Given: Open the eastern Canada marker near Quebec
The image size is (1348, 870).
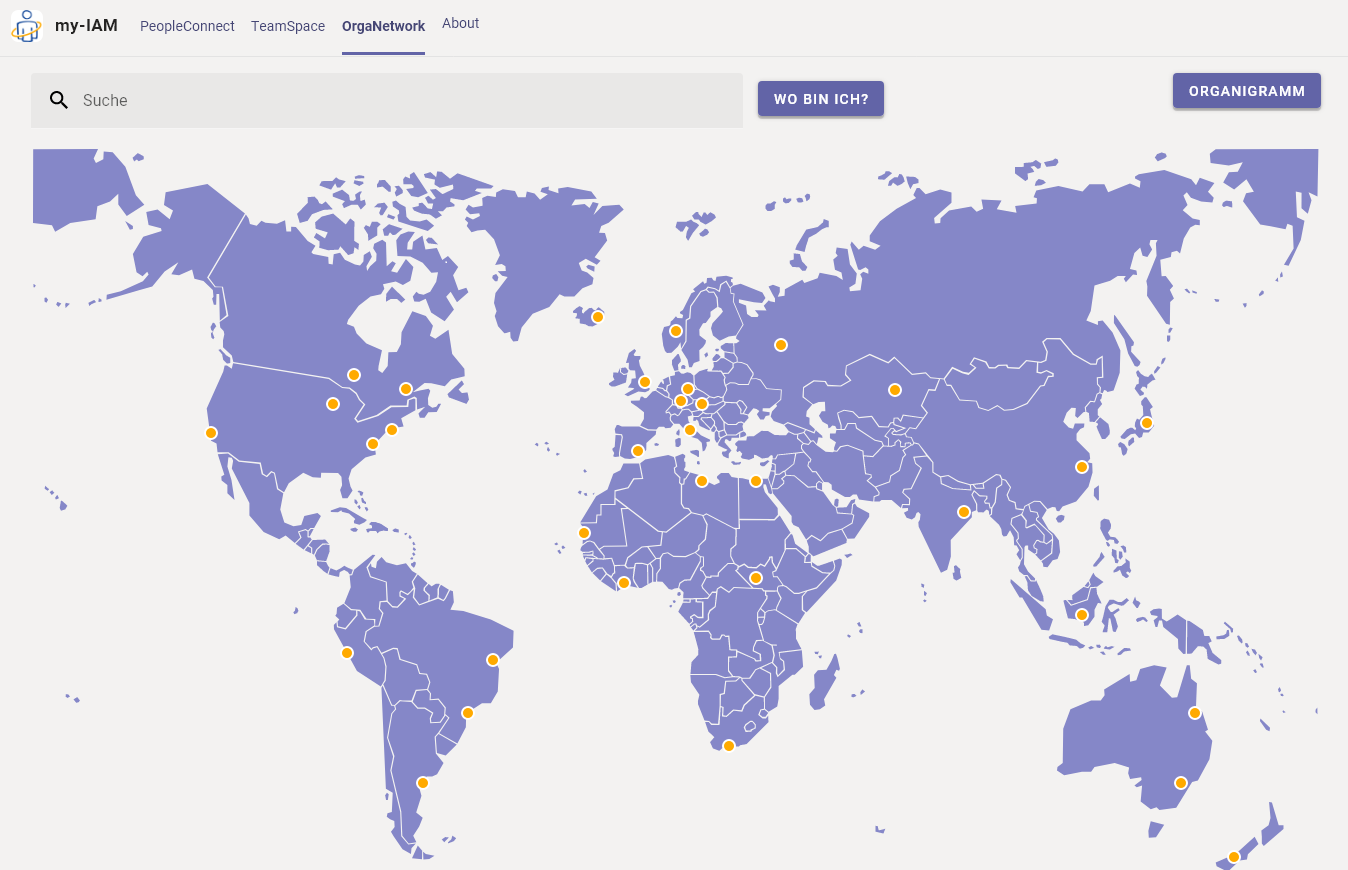Looking at the screenshot, I should click(x=406, y=389).
